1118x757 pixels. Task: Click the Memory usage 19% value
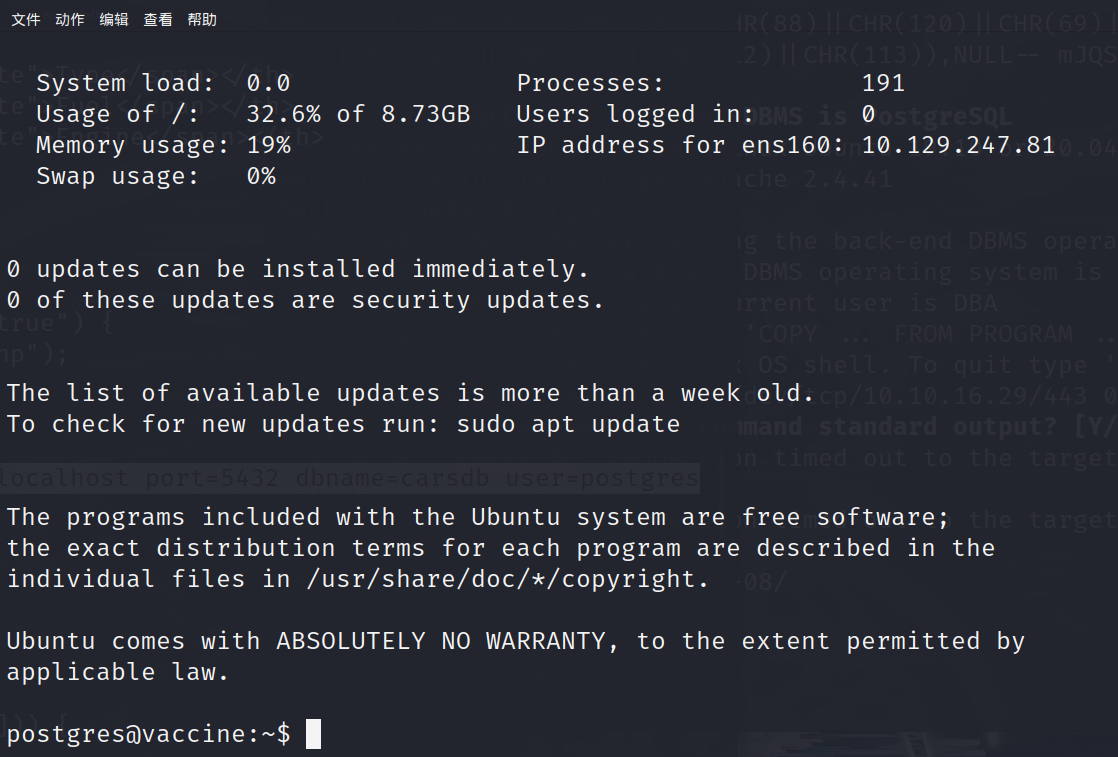point(268,145)
